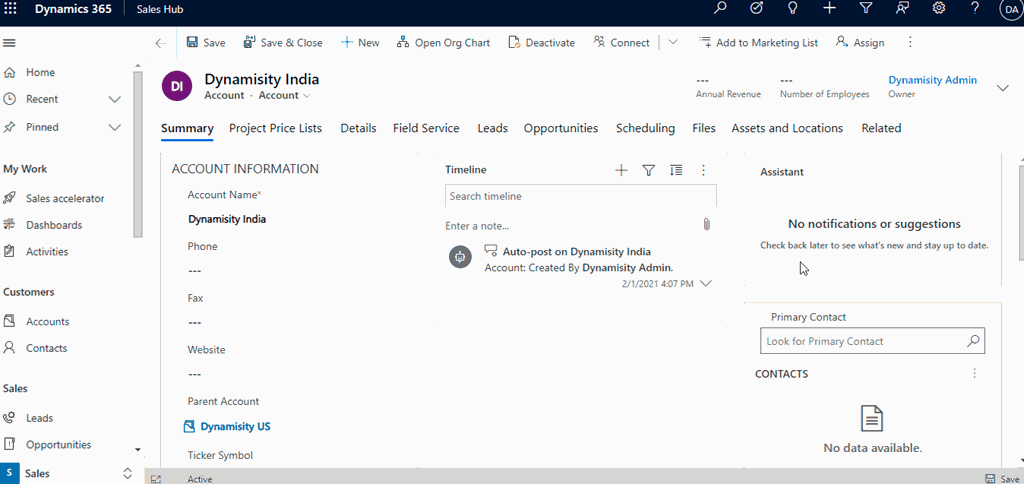
Task: Open the Dynamisity US parent account link
Action: tap(235, 426)
